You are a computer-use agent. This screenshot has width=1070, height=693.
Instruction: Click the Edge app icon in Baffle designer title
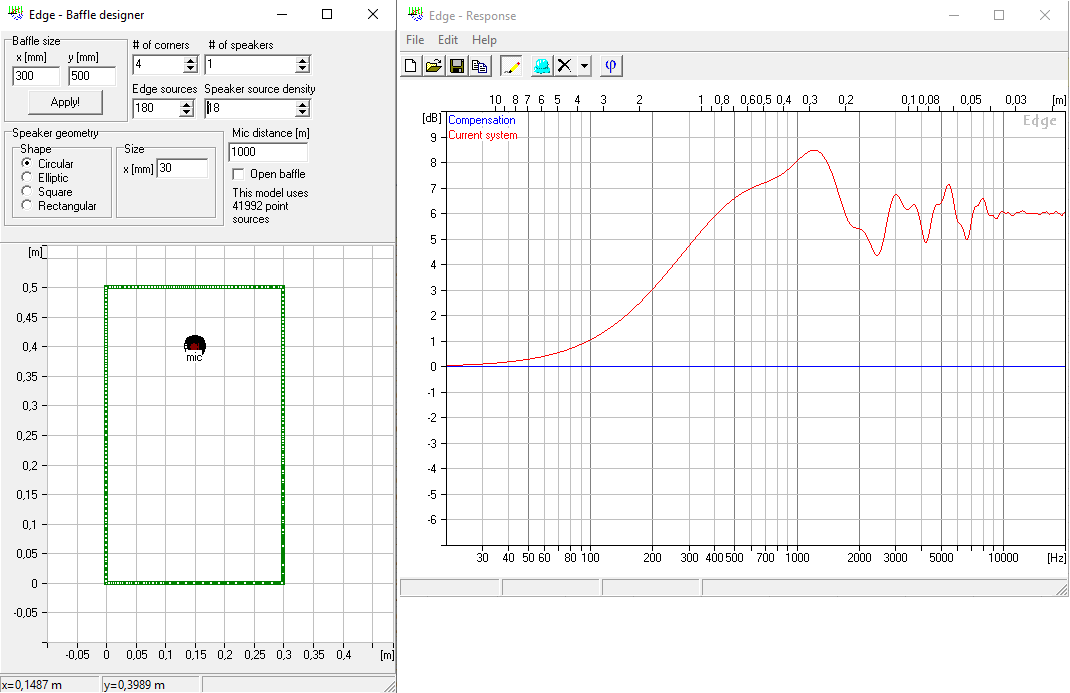(15, 14)
